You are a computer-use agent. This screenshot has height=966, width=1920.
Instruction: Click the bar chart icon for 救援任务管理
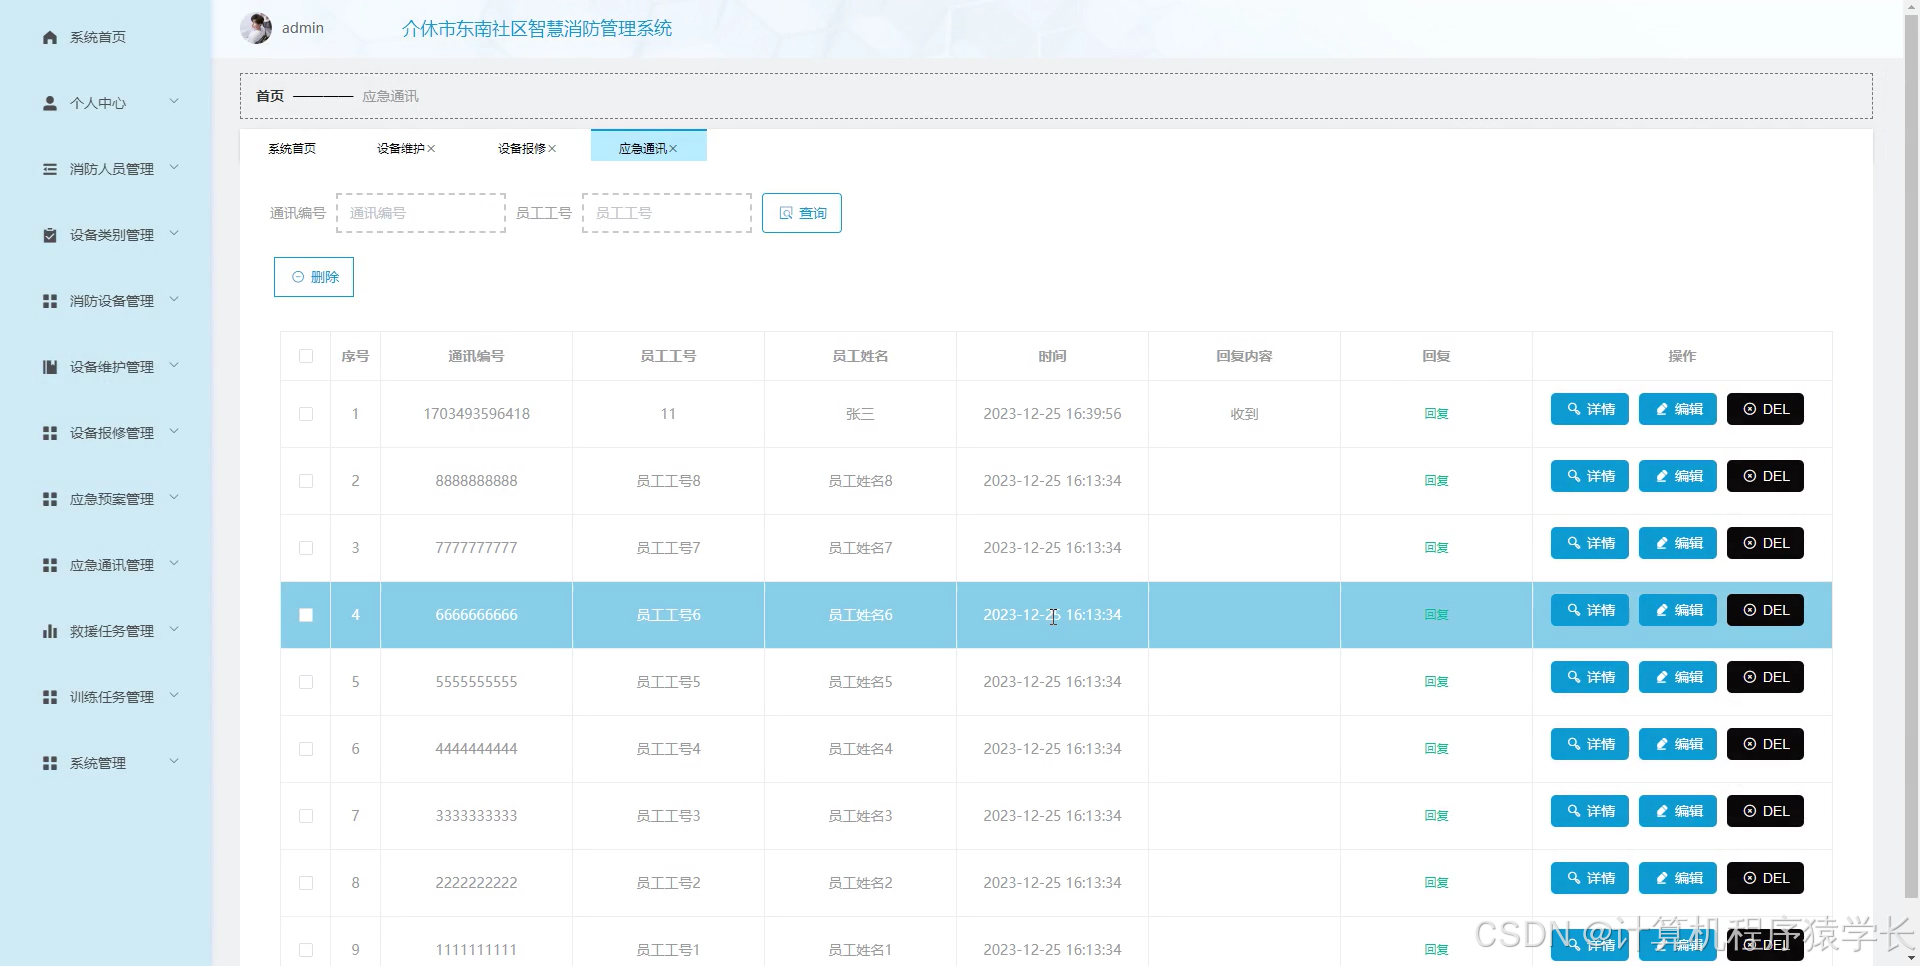click(50, 631)
